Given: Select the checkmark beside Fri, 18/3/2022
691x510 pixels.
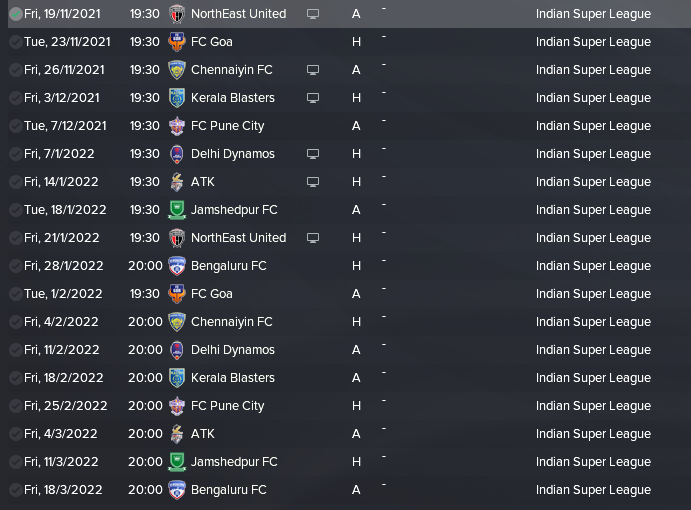Looking at the screenshot, I should point(16,490).
